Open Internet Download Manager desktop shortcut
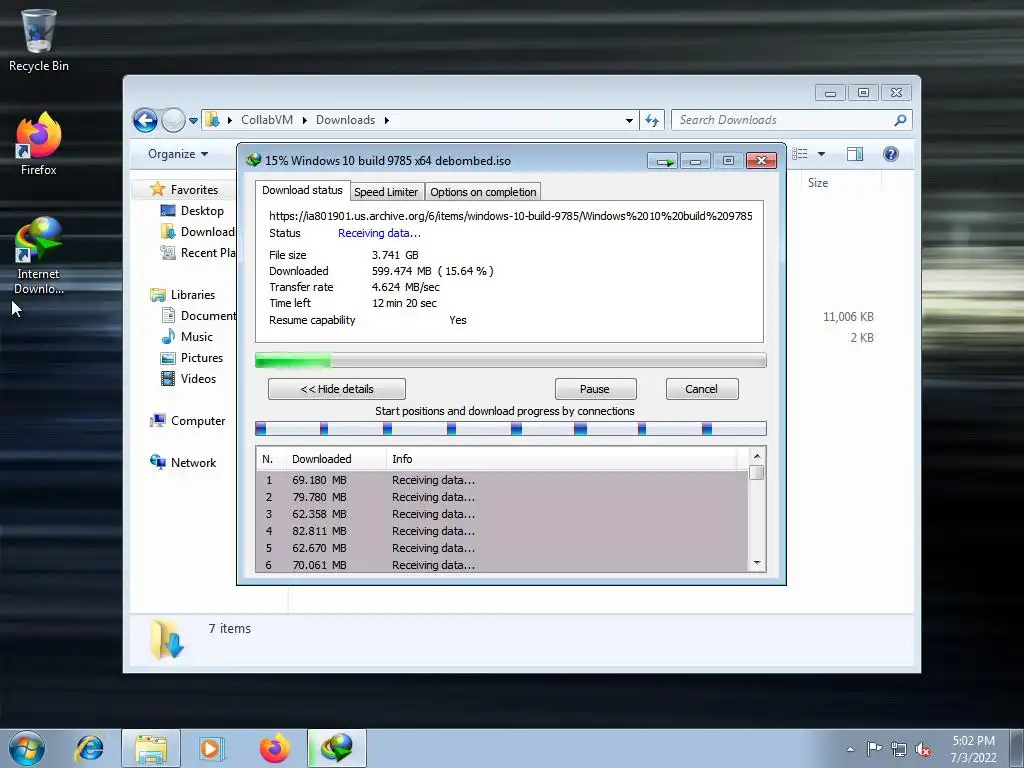 pos(39,256)
